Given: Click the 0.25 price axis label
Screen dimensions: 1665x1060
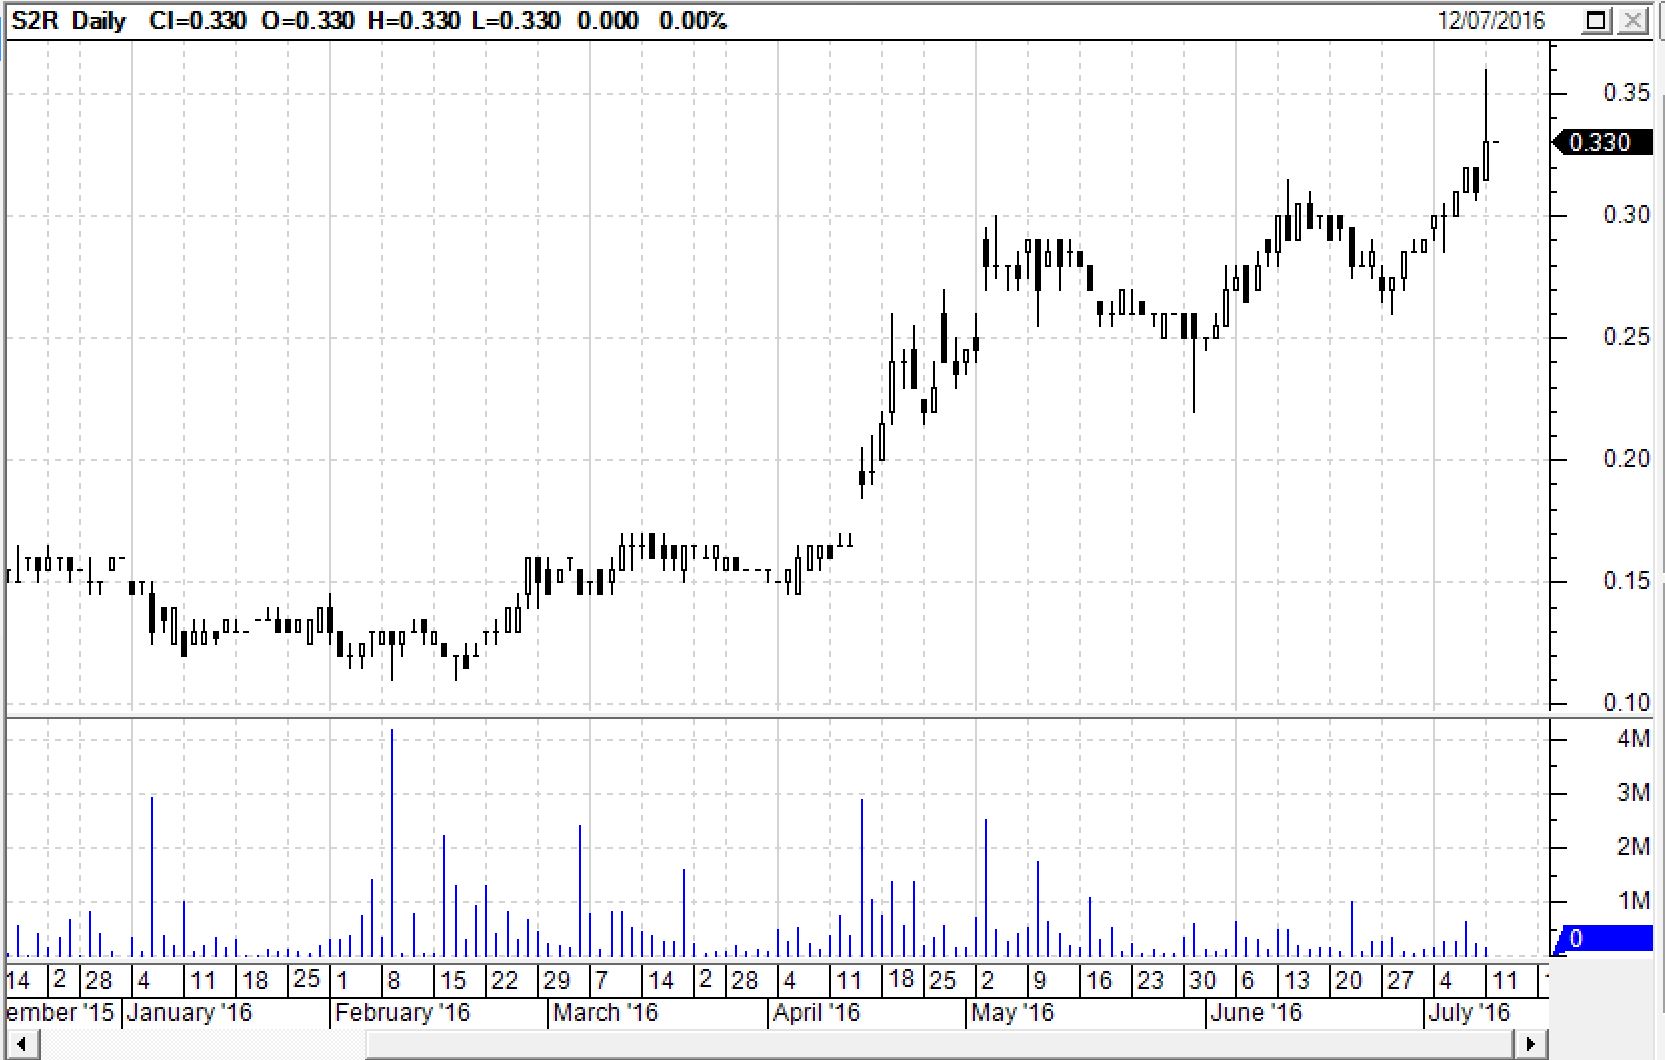Looking at the screenshot, I should pyautogui.click(x=1626, y=337).
